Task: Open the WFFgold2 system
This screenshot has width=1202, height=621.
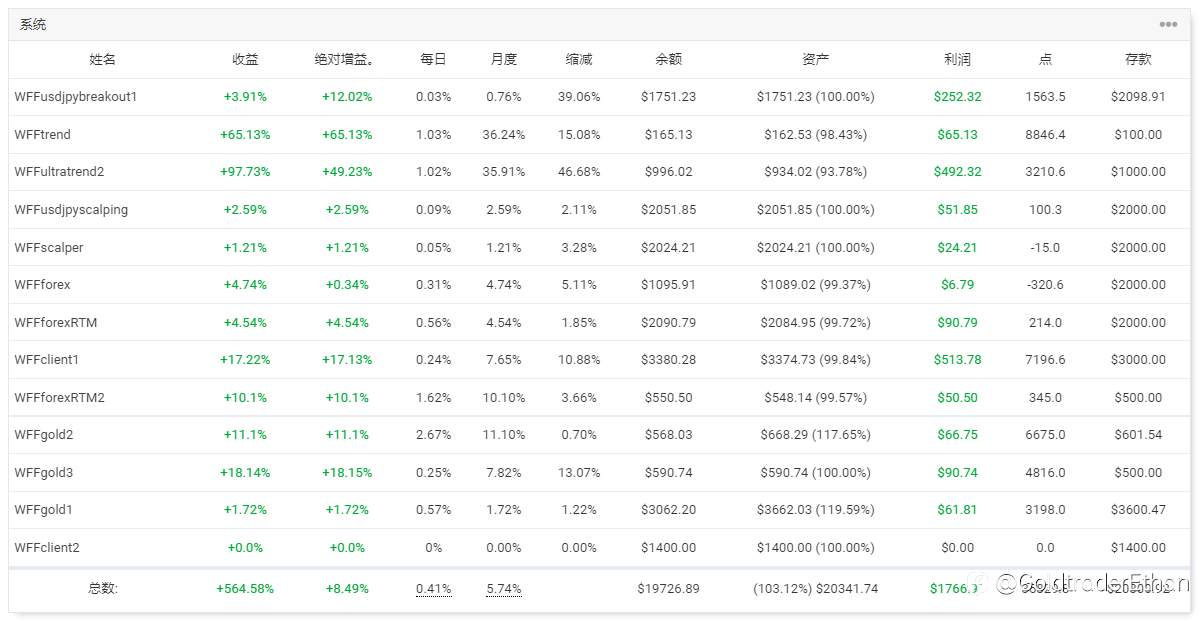Action: coord(44,435)
